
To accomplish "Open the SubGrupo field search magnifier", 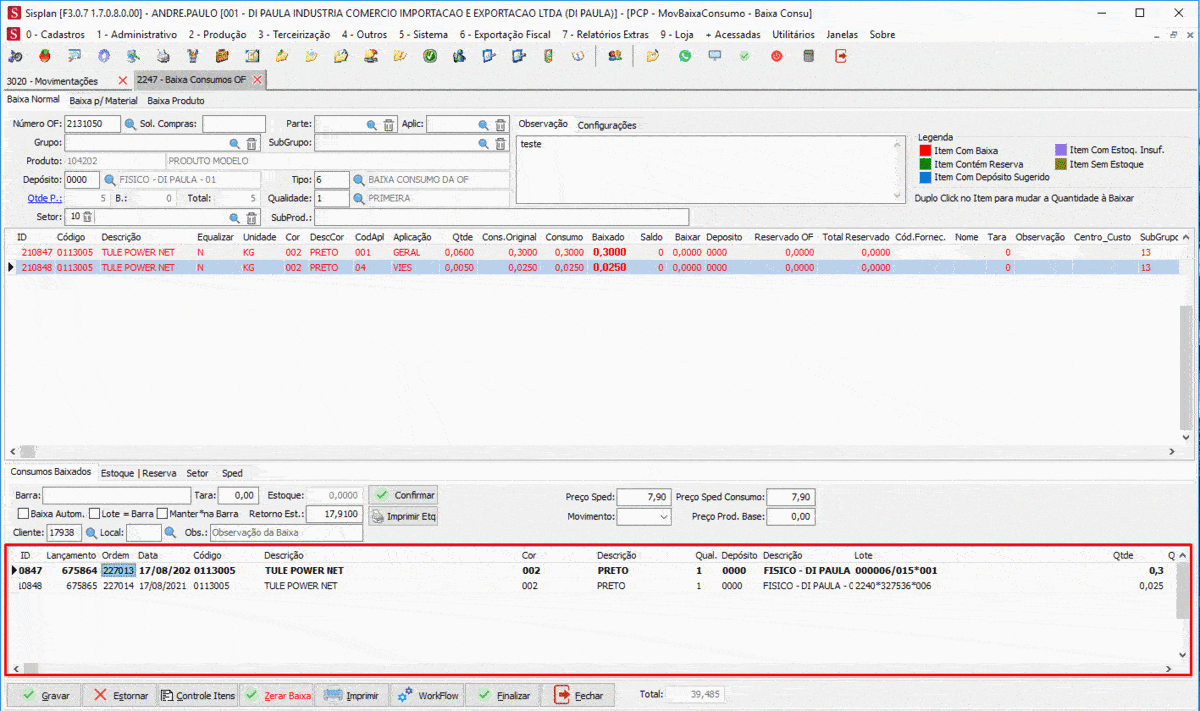I will [x=484, y=143].
